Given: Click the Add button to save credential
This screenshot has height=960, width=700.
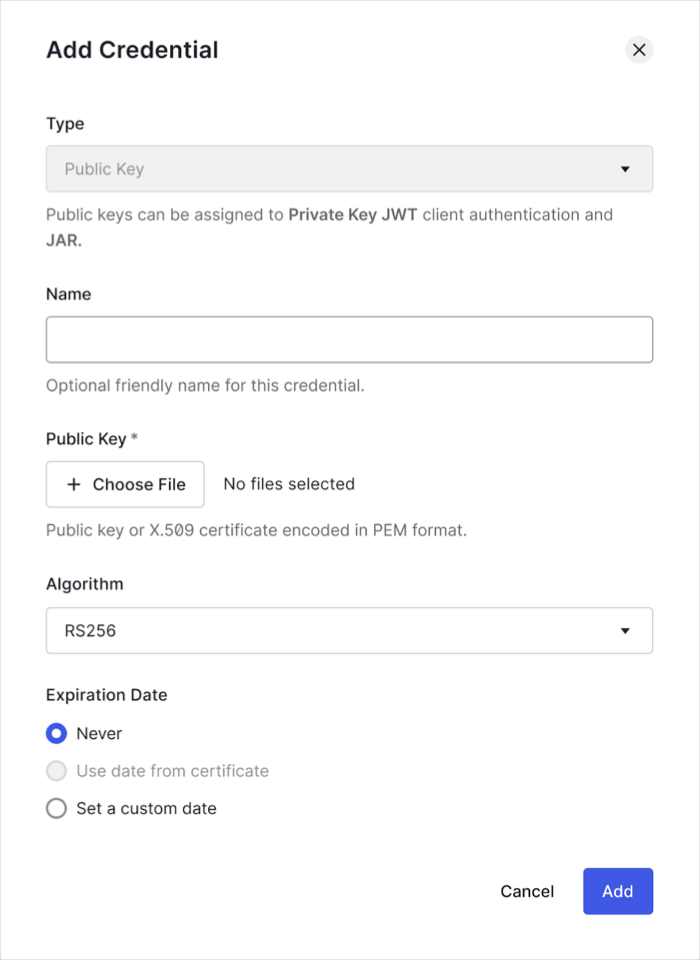Looking at the screenshot, I should [617, 891].
